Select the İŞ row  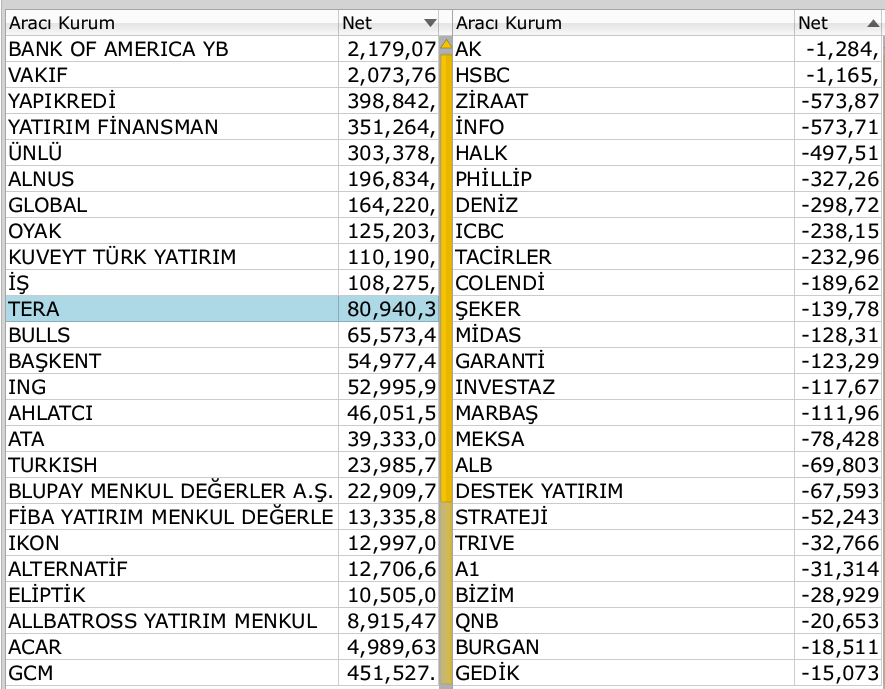(x=222, y=283)
